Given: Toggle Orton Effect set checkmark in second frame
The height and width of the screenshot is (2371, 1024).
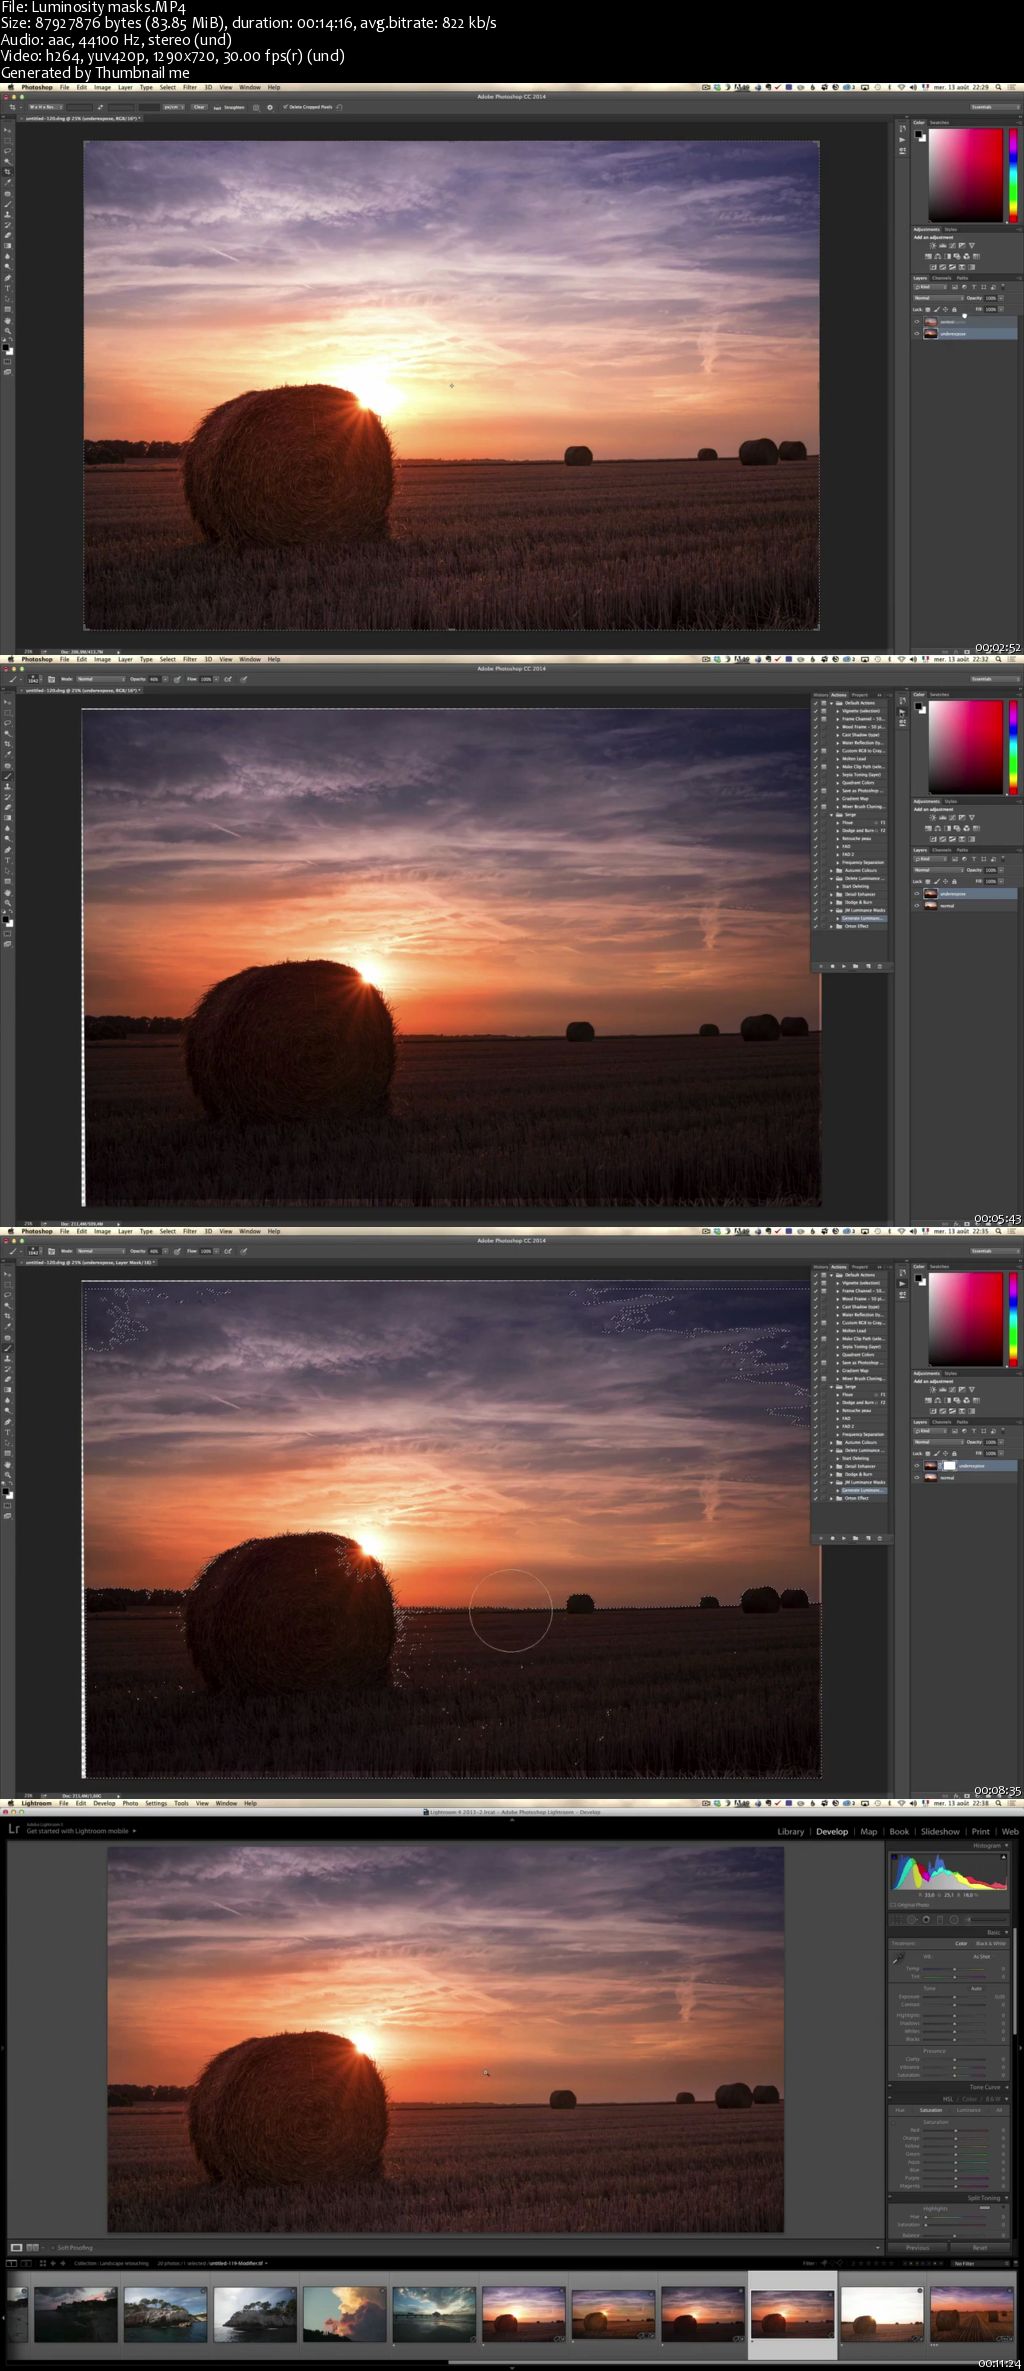Looking at the screenshot, I should [x=816, y=926].
